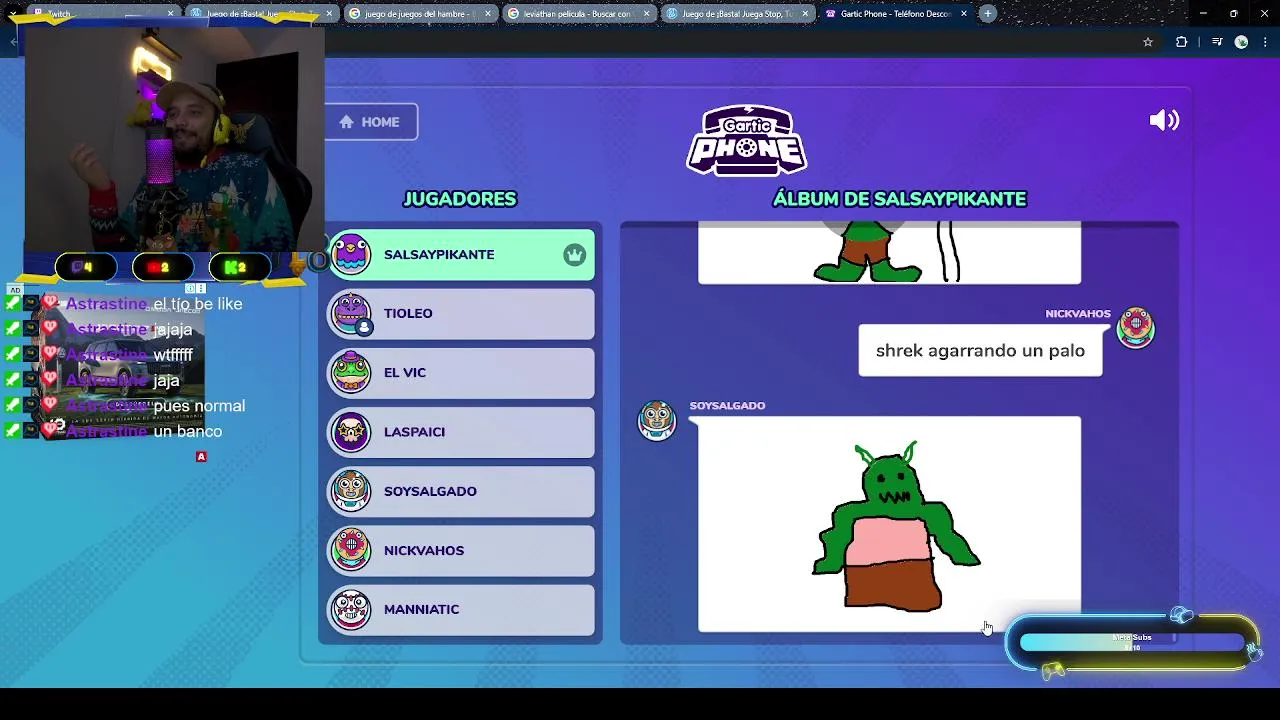Click the SOYSALGADO name above the drawing
The width and height of the screenshot is (1280, 720).
tap(727, 406)
